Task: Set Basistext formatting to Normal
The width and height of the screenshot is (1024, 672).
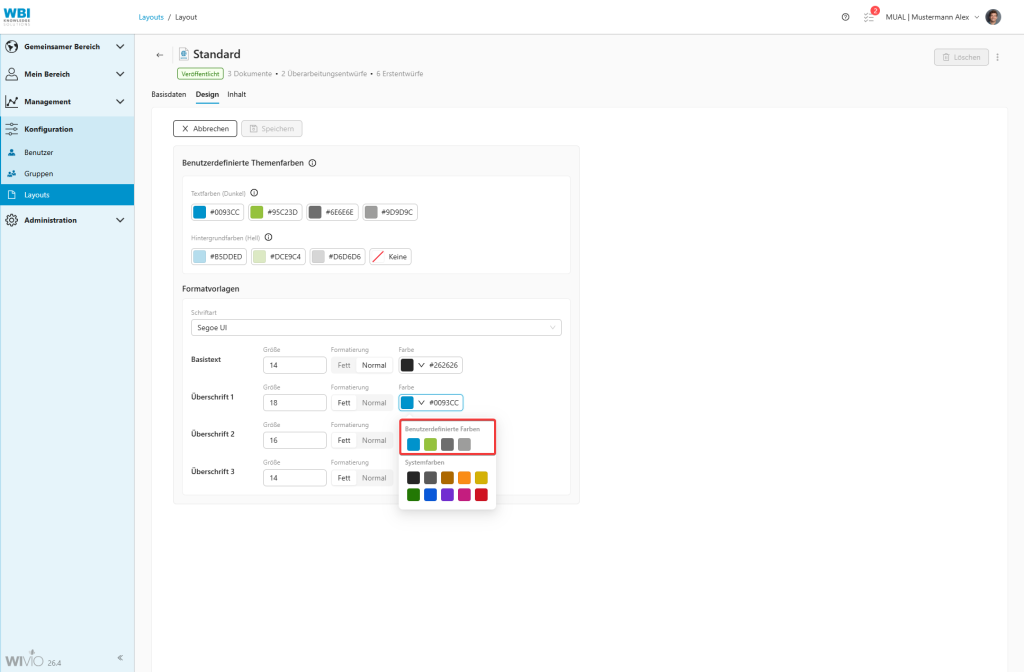Action: tap(374, 365)
